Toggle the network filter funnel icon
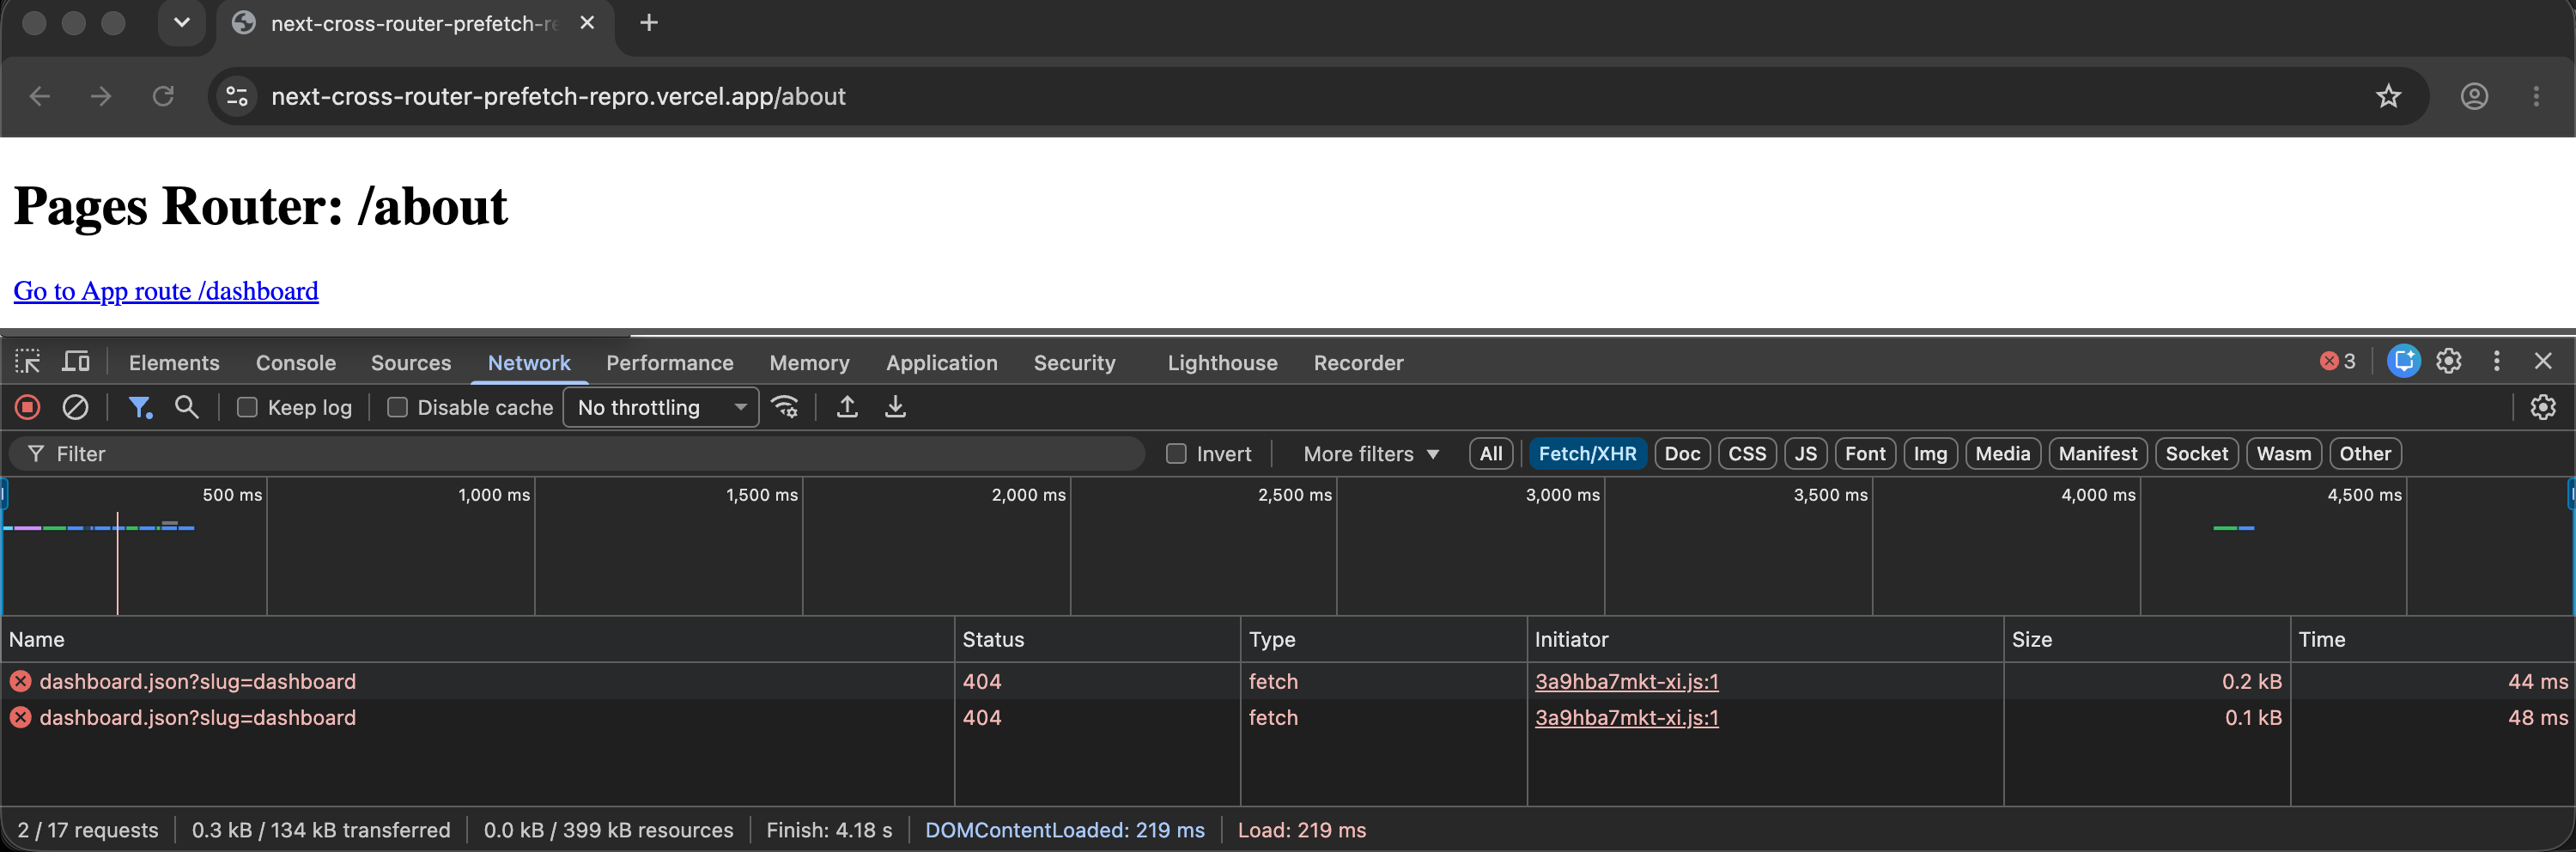The height and width of the screenshot is (852, 2576). click(x=140, y=407)
